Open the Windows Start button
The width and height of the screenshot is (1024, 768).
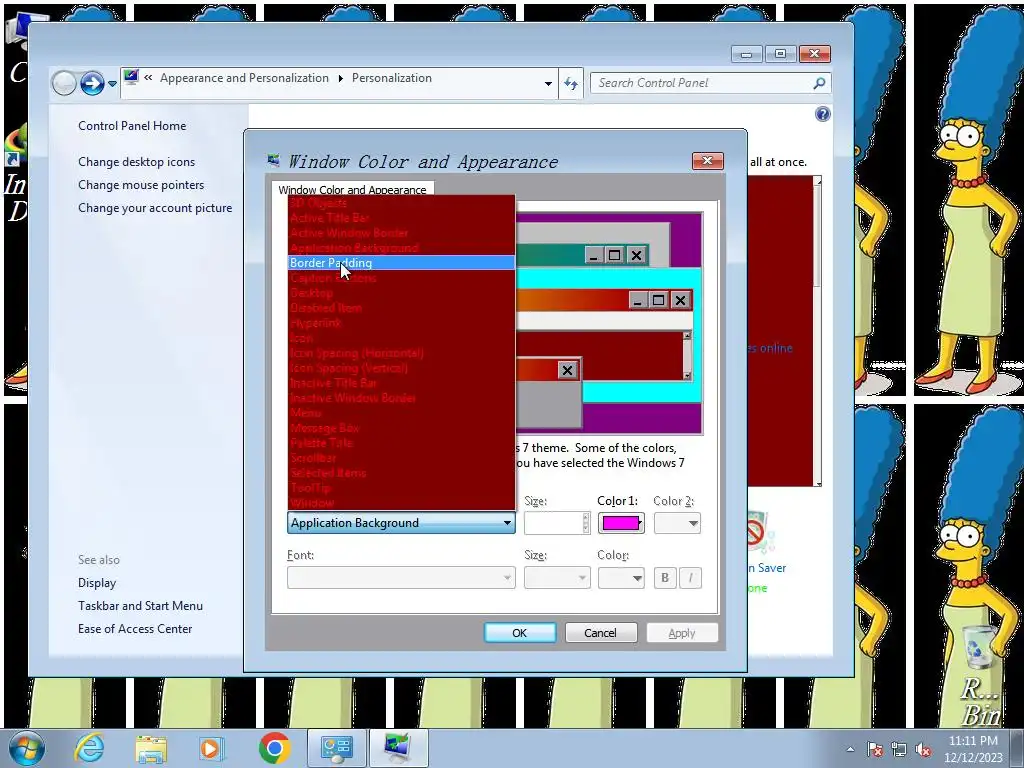click(x=26, y=748)
